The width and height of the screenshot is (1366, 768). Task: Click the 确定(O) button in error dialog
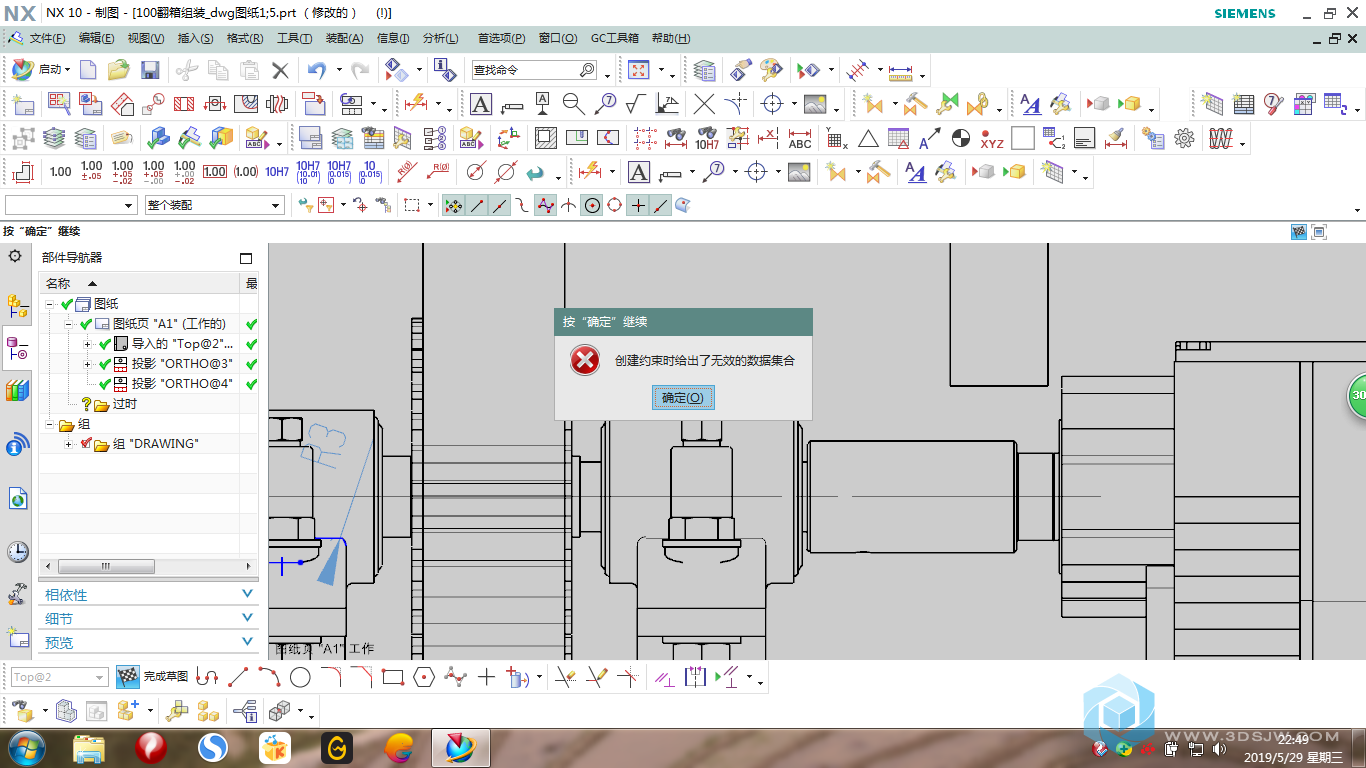click(x=683, y=398)
